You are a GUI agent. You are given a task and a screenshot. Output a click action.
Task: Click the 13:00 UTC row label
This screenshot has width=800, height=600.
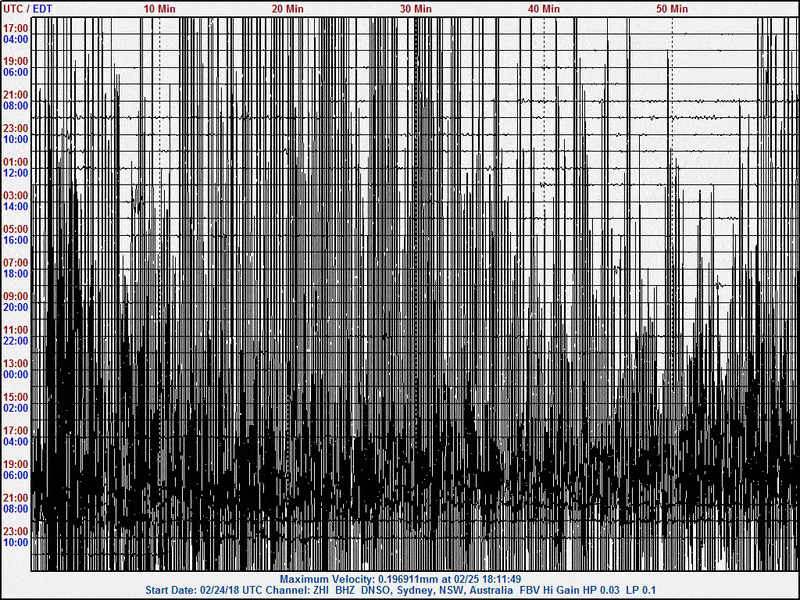pyautogui.click(x=16, y=364)
